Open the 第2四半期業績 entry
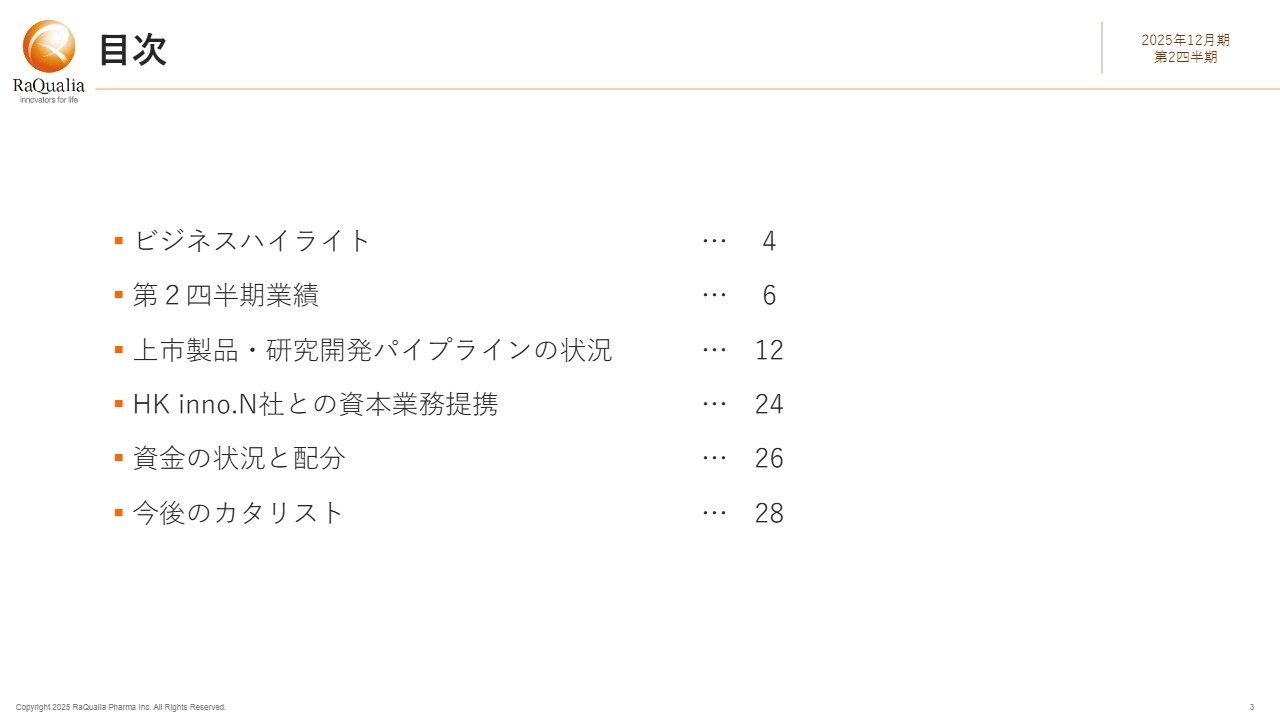This screenshot has width=1280, height=720. point(226,295)
